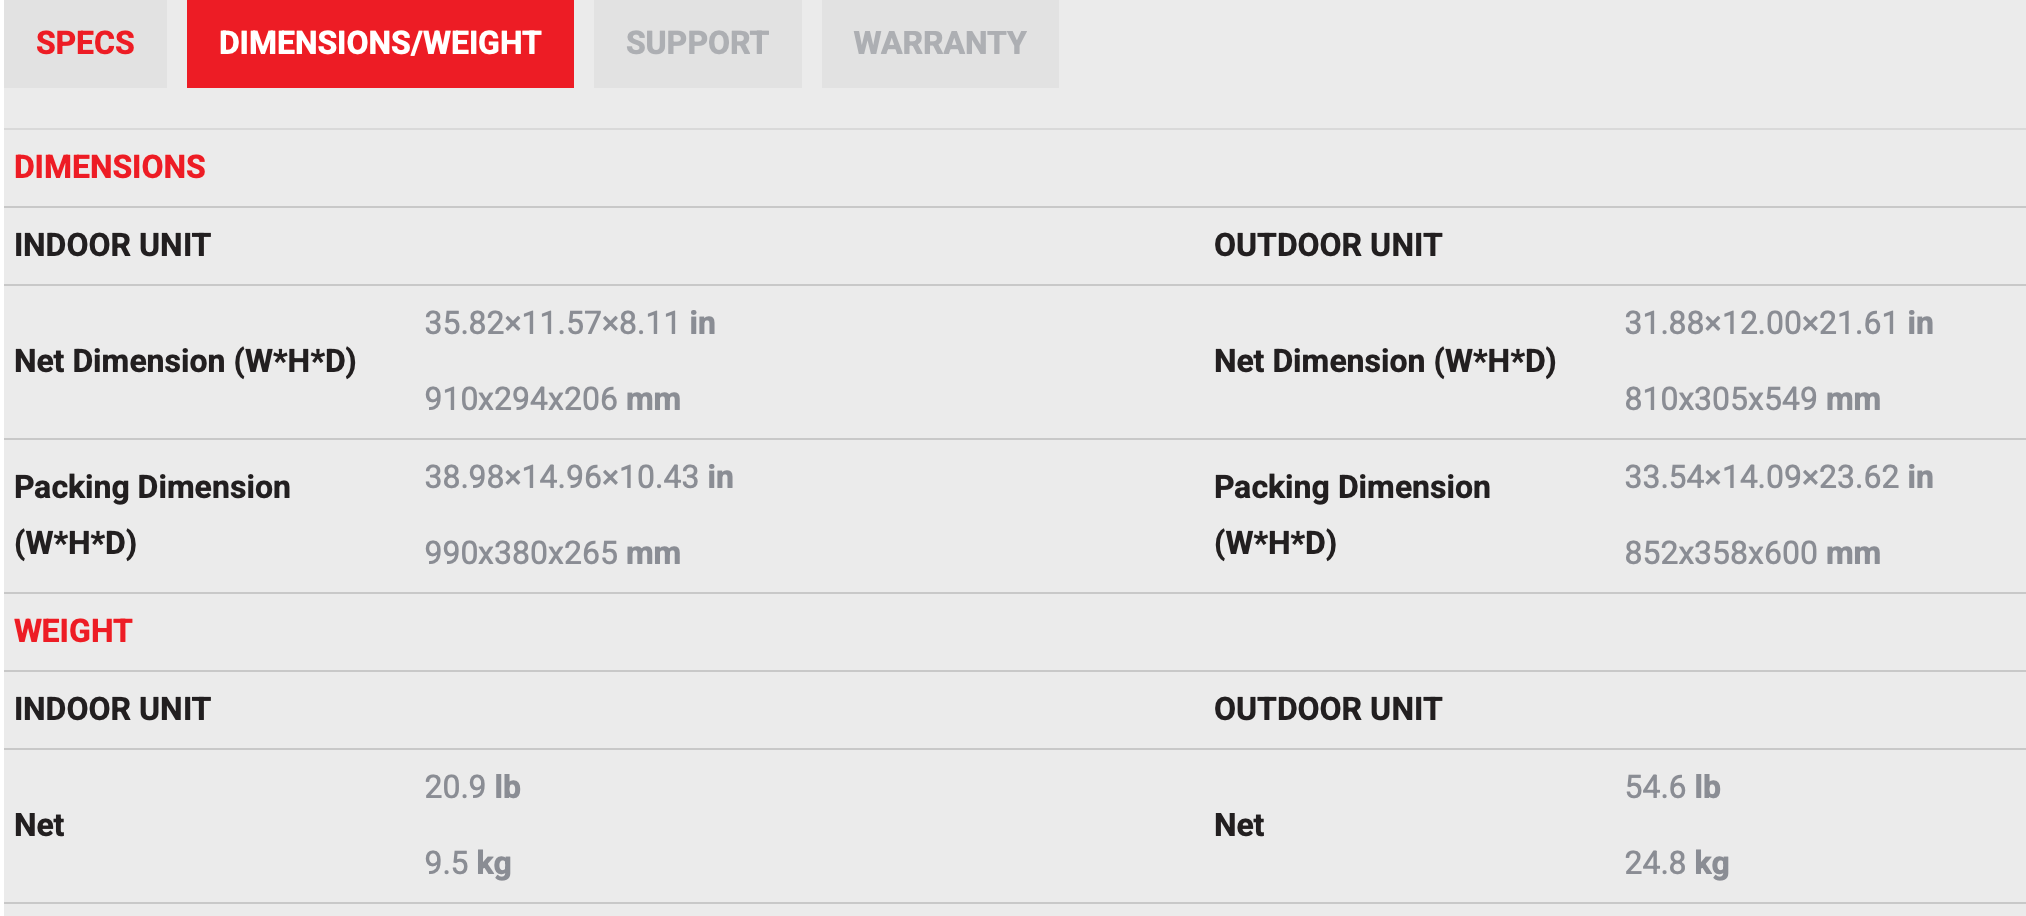The width and height of the screenshot is (2026, 916).
Task: Click the 910x294x206 mm value
Action: (552, 399)
